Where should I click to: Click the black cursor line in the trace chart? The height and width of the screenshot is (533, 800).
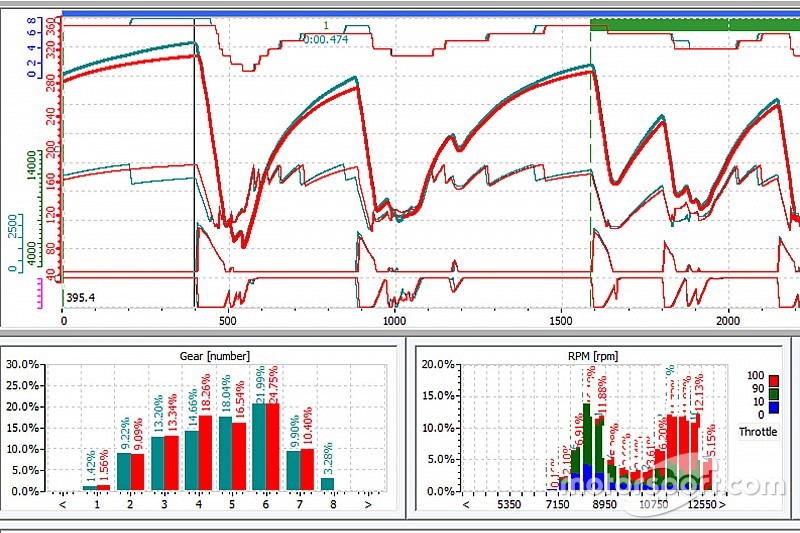pyautogui.click(x=194, y=163)
